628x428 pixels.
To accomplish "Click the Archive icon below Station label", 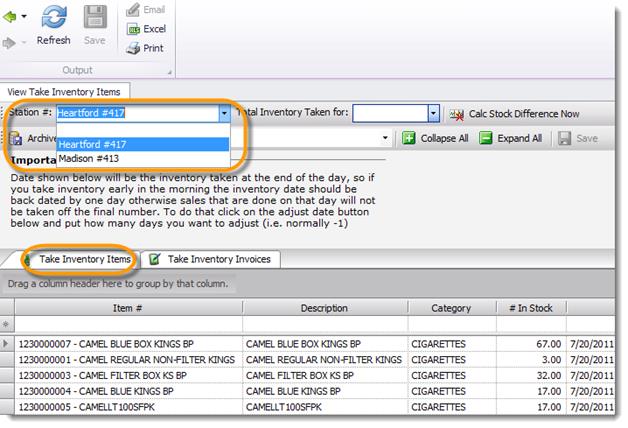I will pos(17,139).
